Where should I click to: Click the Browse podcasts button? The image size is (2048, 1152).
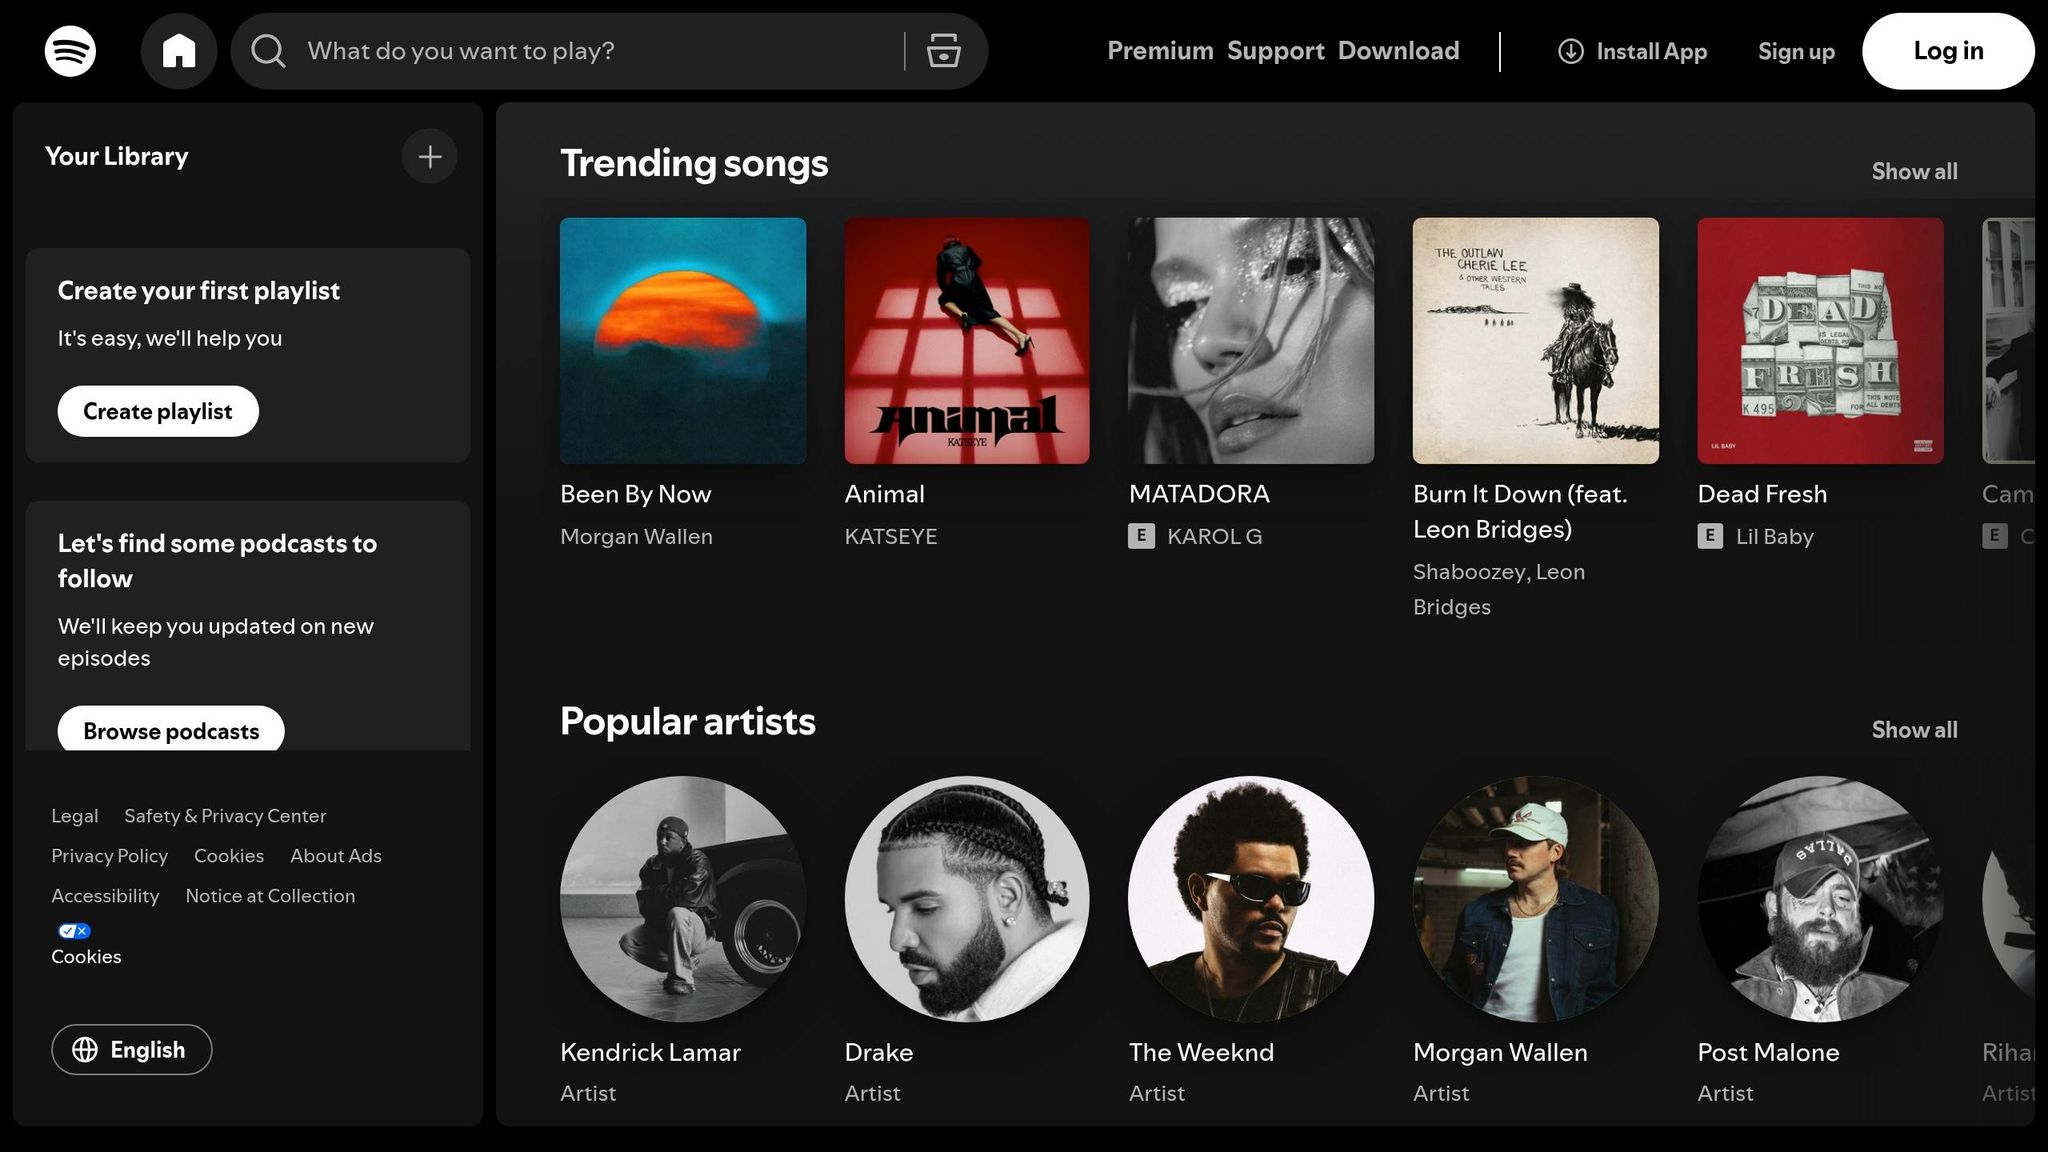(x=171, y=729)
